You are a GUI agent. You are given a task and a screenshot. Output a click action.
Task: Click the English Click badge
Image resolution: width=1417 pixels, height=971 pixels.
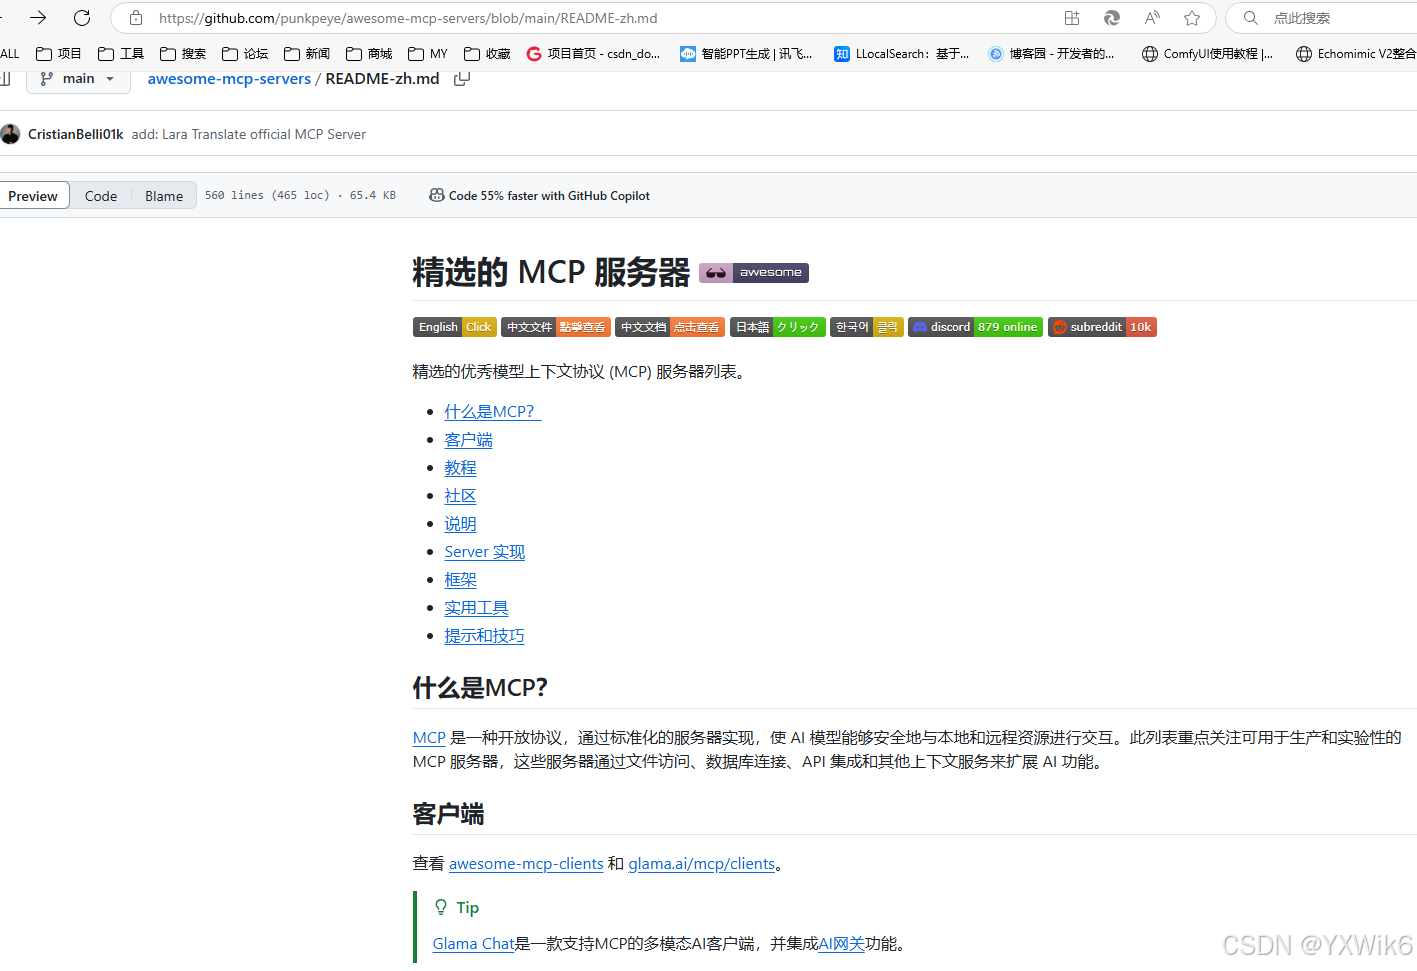455,327
